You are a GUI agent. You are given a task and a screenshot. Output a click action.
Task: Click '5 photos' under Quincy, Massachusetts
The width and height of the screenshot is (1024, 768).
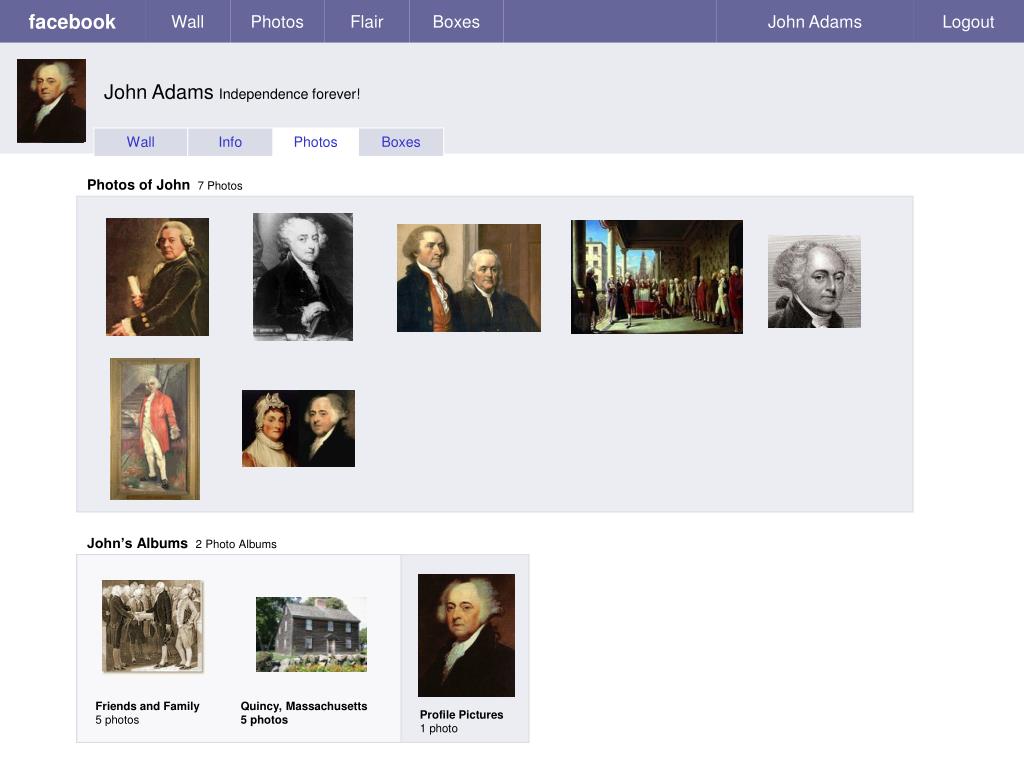point(264,720)
